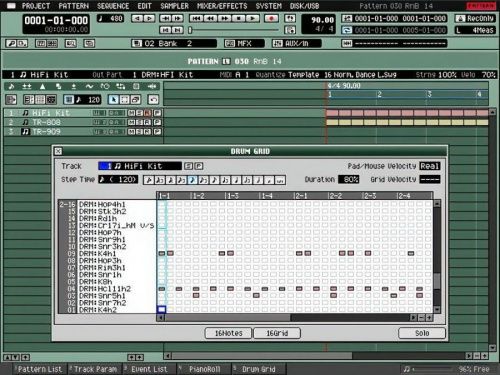Screen dimensions: 500x375
Task: Click the Rewind transport button
Action: pyautogui.click(x=210, y=19)
